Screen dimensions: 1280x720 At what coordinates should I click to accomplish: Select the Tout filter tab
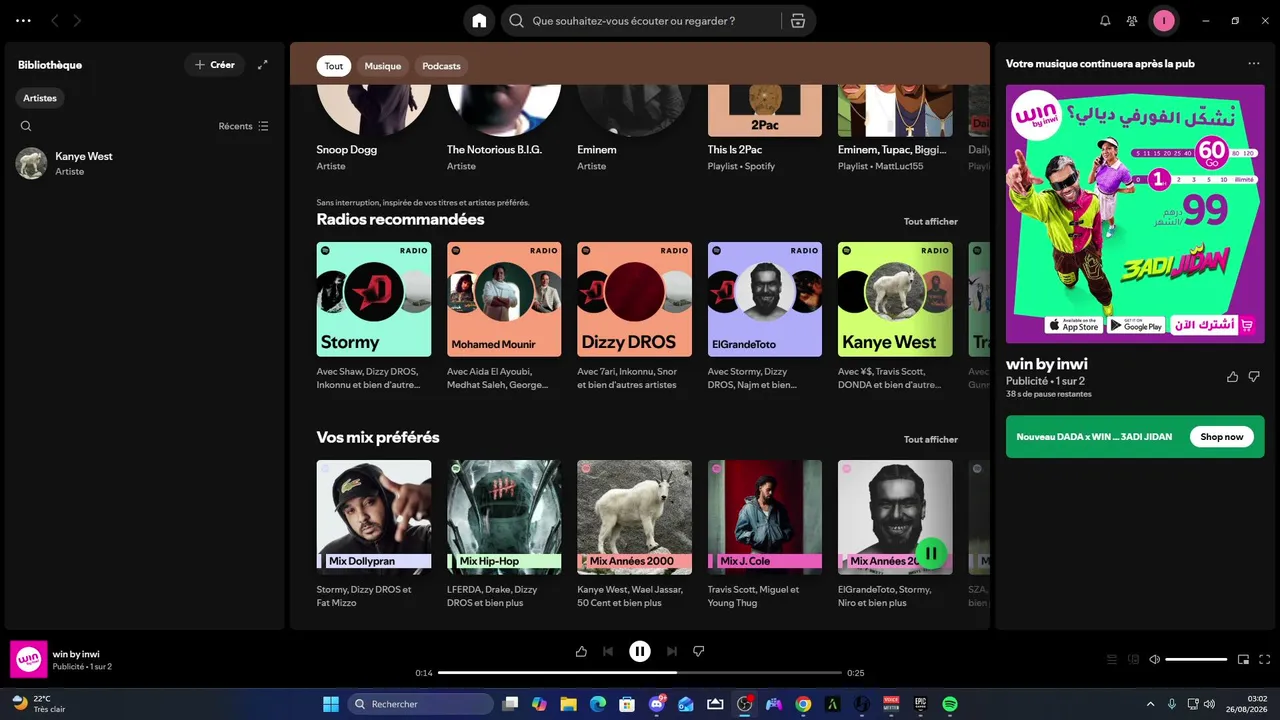click(334, 66)
